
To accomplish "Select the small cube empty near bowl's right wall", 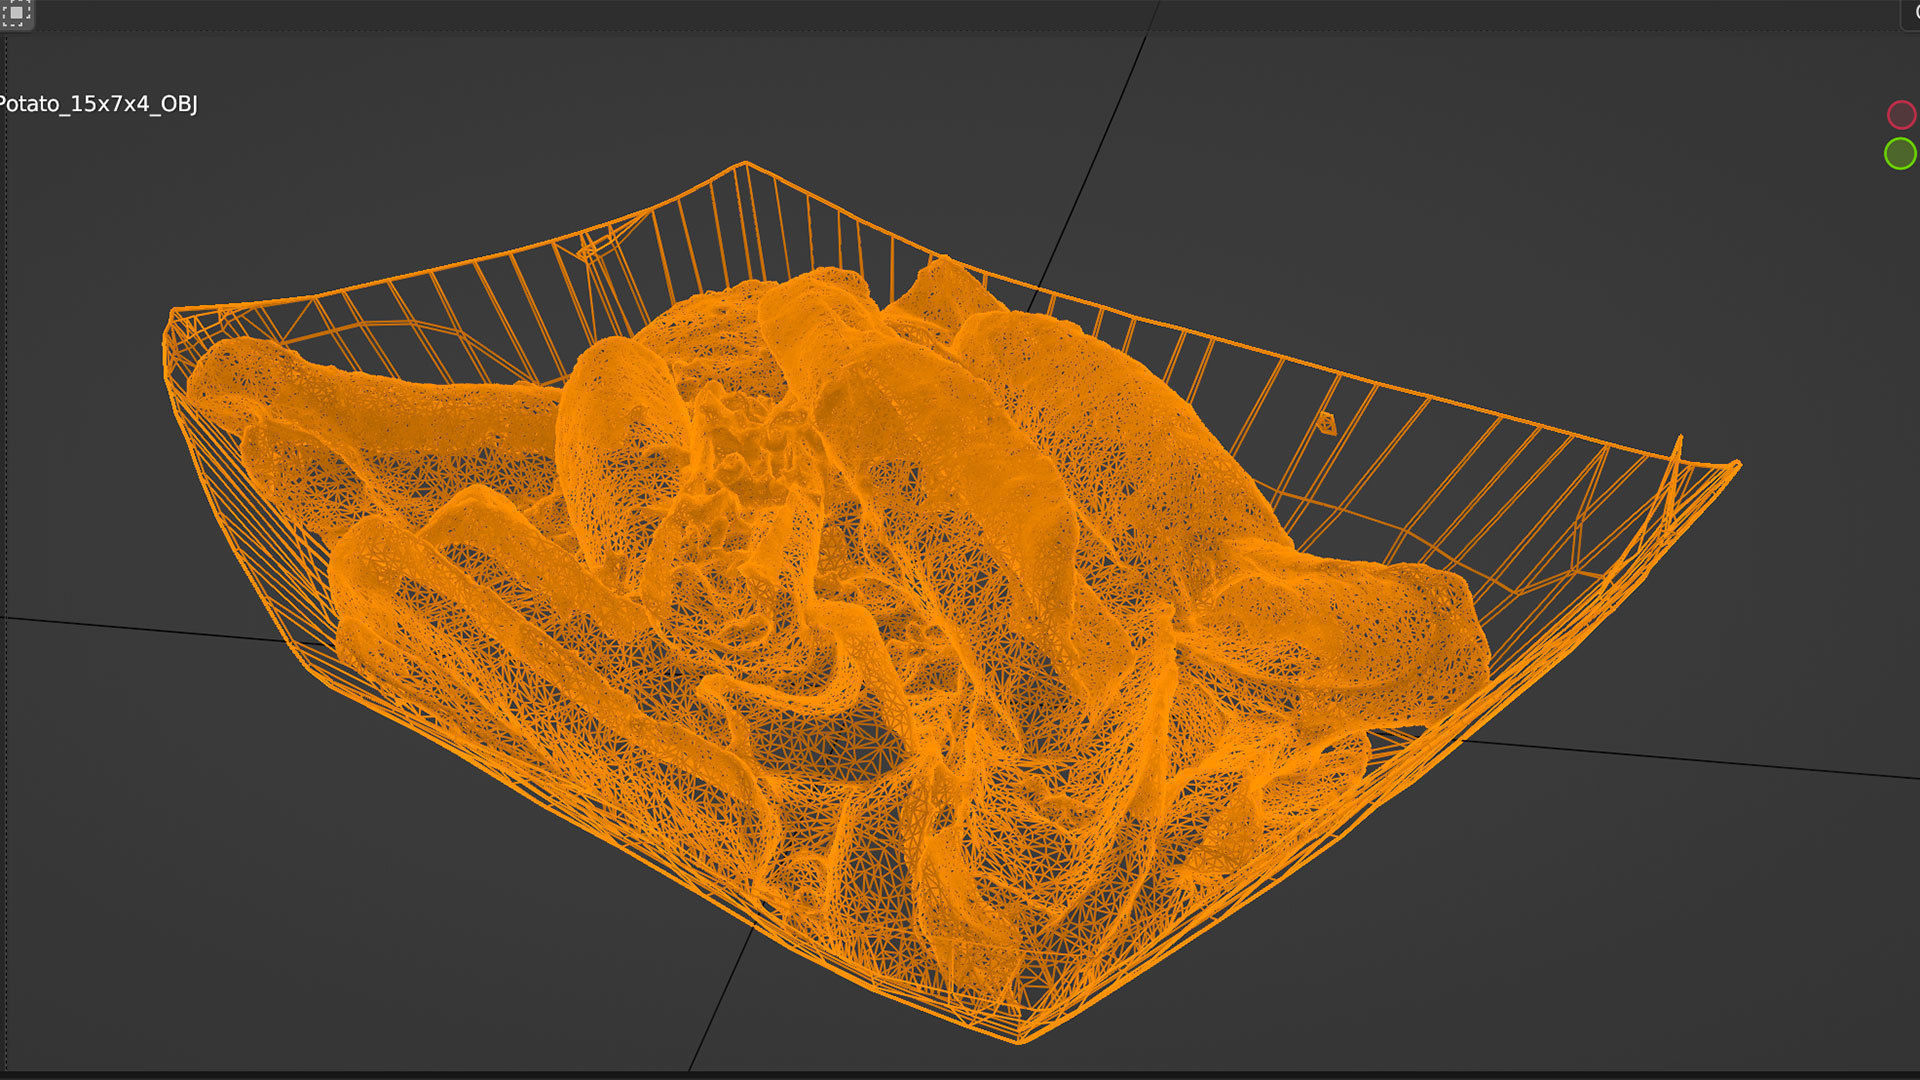I will click(x=1326, y=423).
